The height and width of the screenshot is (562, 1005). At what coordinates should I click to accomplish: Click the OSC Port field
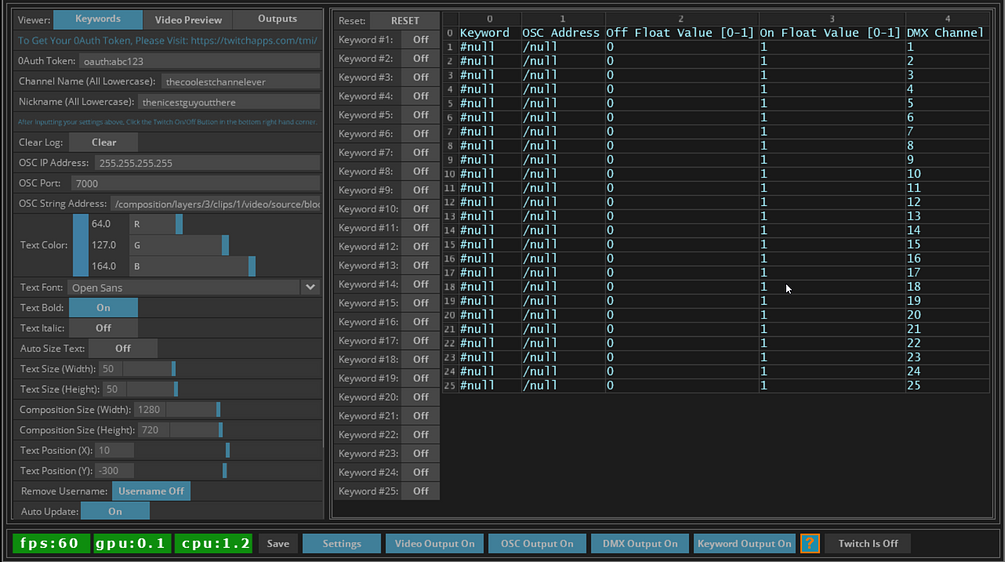pyautogui.click(x=195, y=183)
